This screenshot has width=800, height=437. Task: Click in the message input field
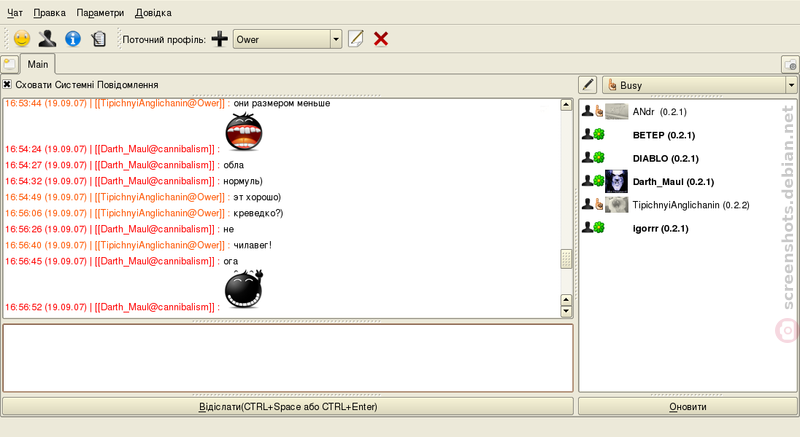(288, 358)
